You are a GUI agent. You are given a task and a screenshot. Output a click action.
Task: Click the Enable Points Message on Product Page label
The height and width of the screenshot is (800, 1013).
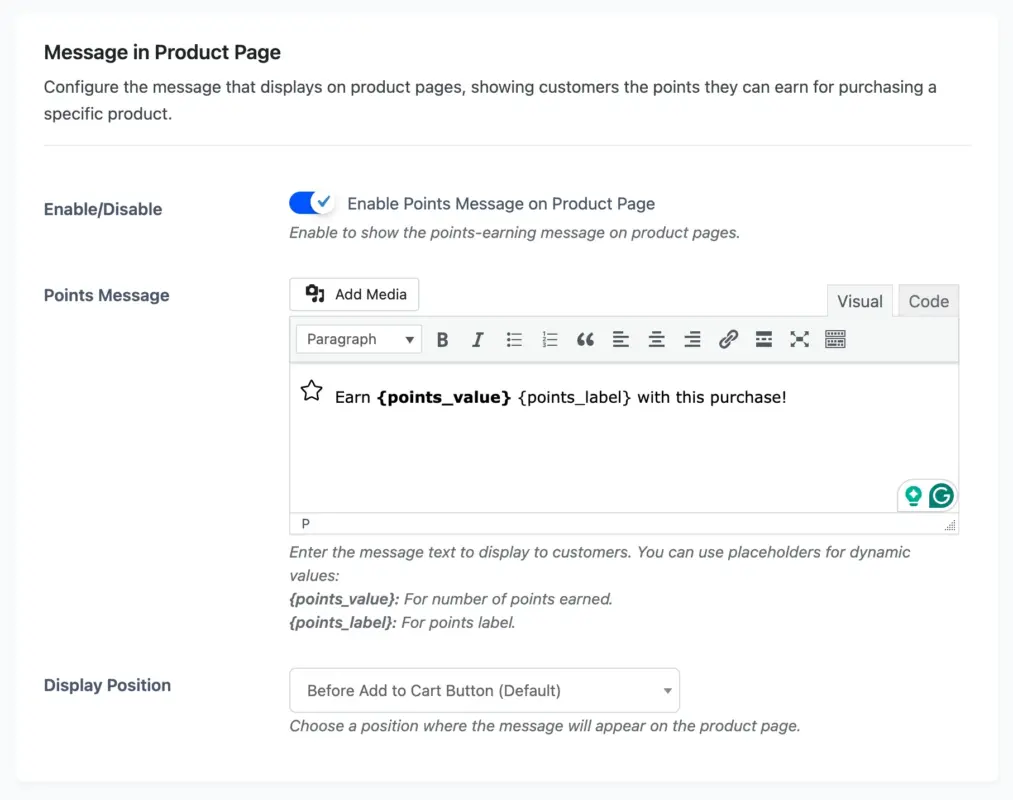click(501, 204)
